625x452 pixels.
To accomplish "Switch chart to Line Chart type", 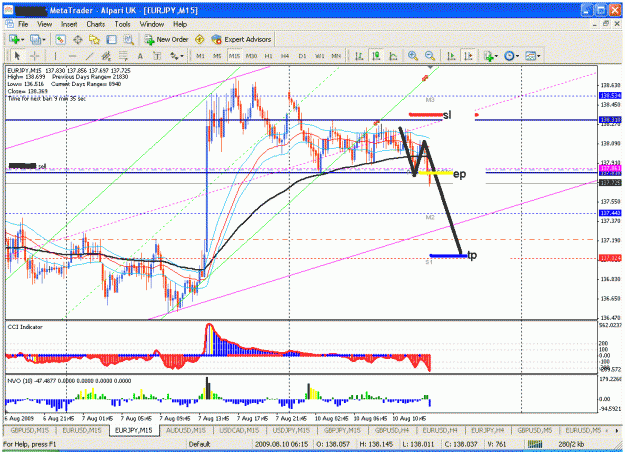I will click(x=393, y=56).
